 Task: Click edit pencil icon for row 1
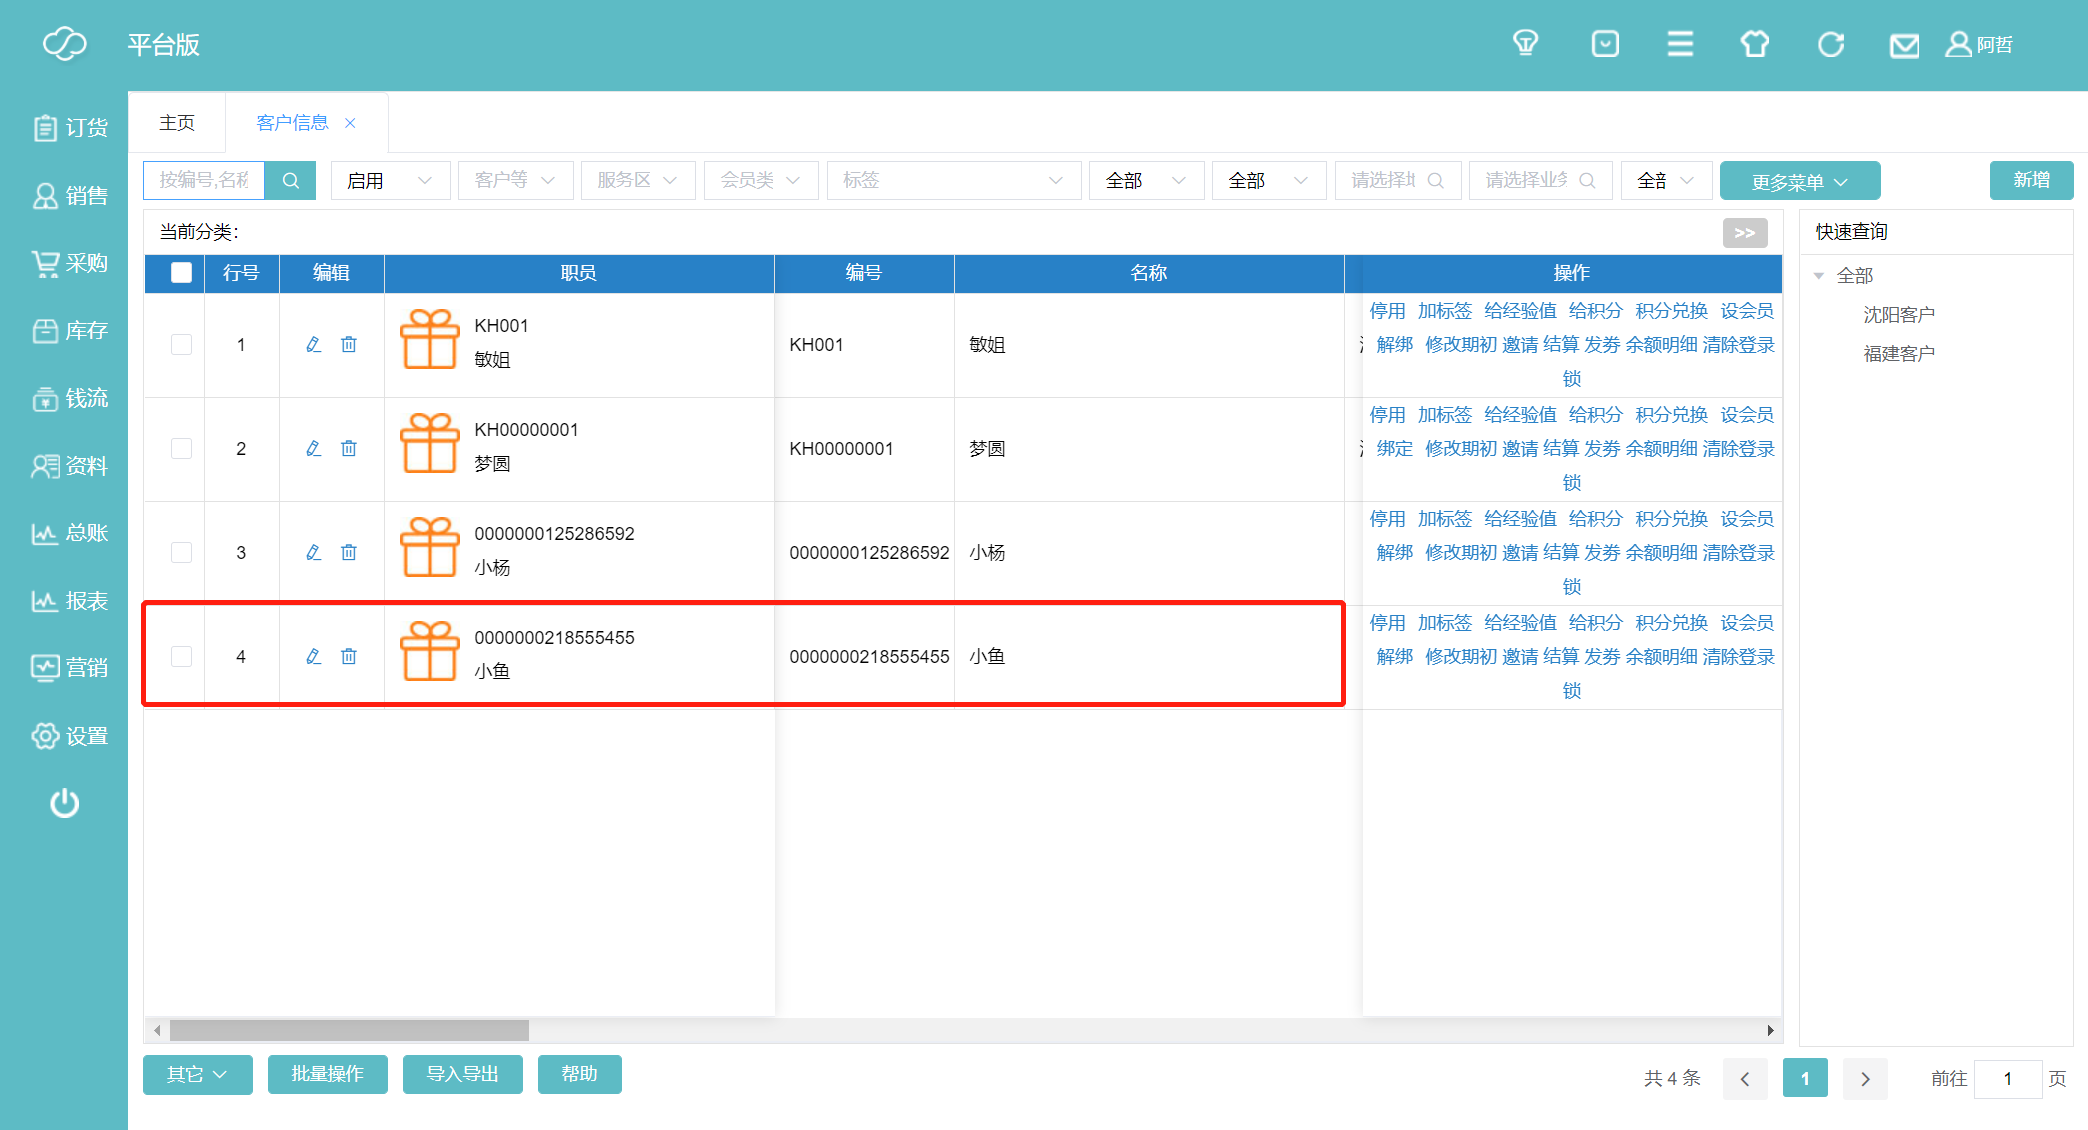coord(313,344)
